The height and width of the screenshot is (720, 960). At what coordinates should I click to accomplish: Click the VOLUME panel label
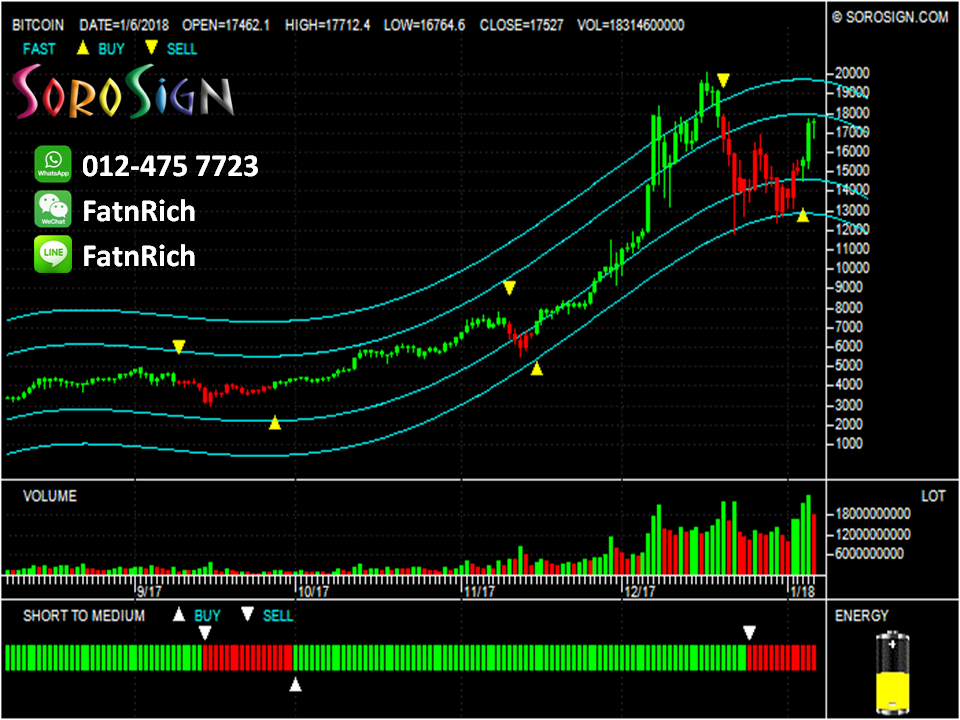50,496
